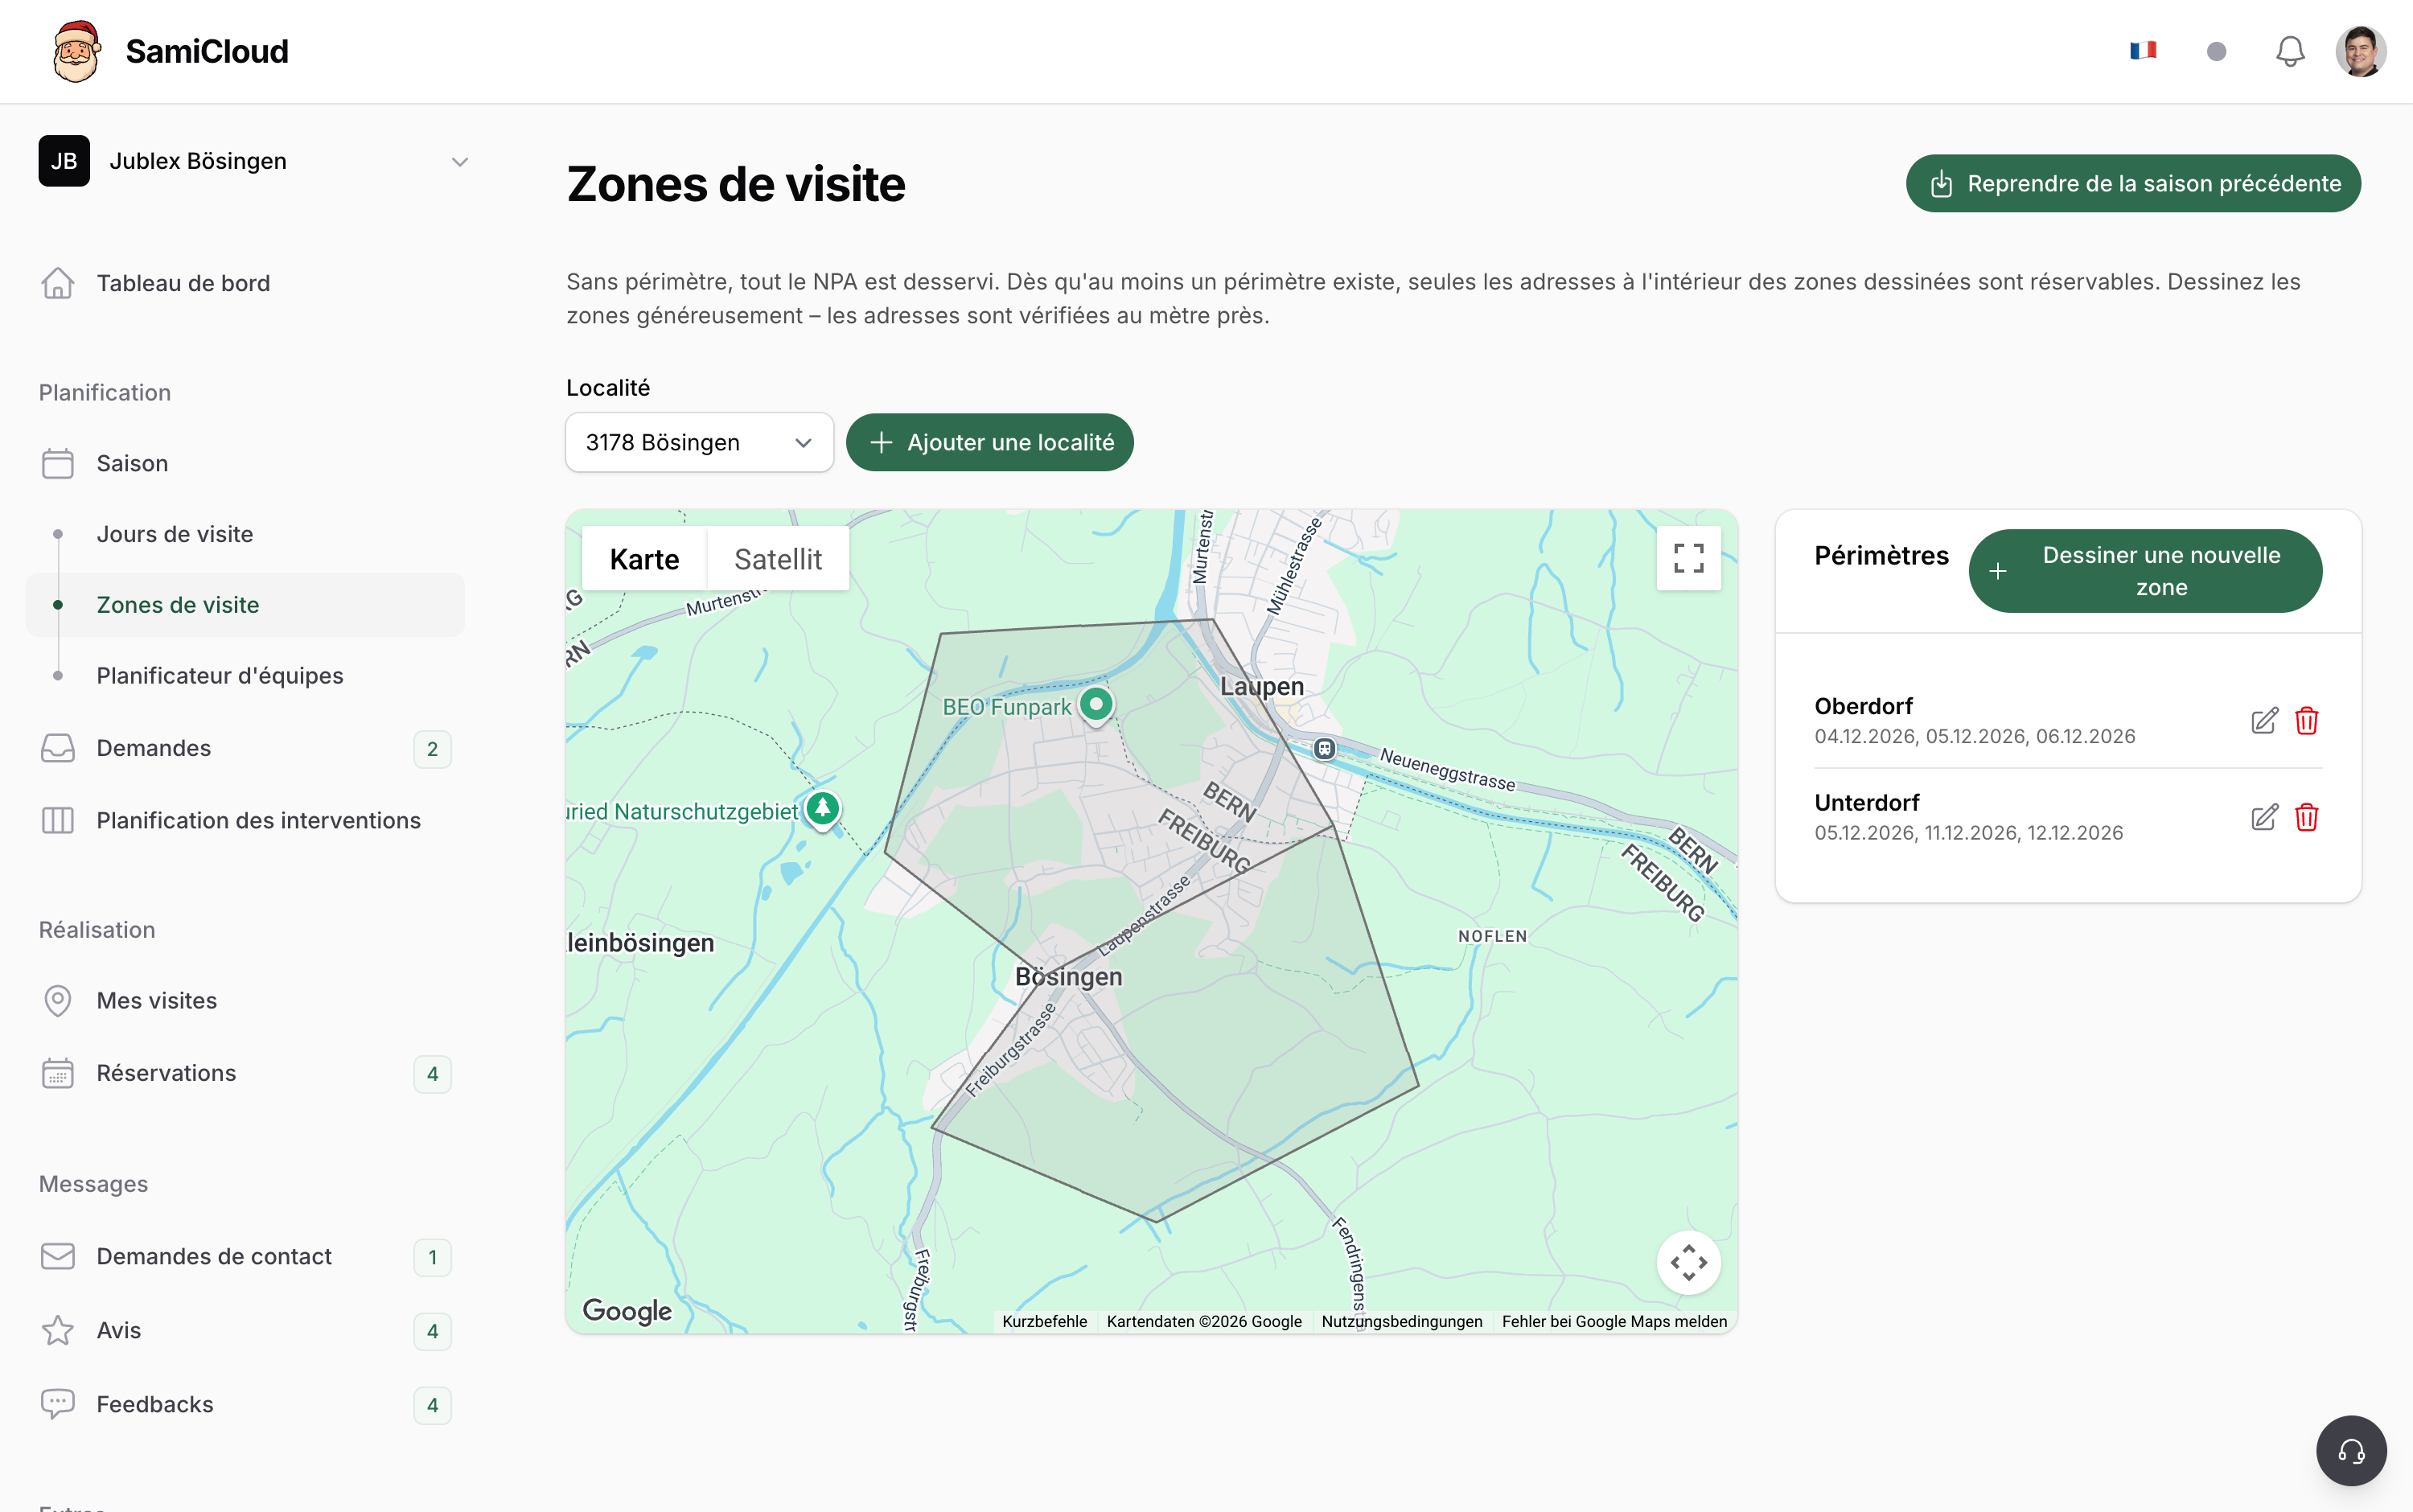Screen dimensions: 2413x1512
Task: Select the BEO Funpark map marker
Action: [x=1096, y=705]
